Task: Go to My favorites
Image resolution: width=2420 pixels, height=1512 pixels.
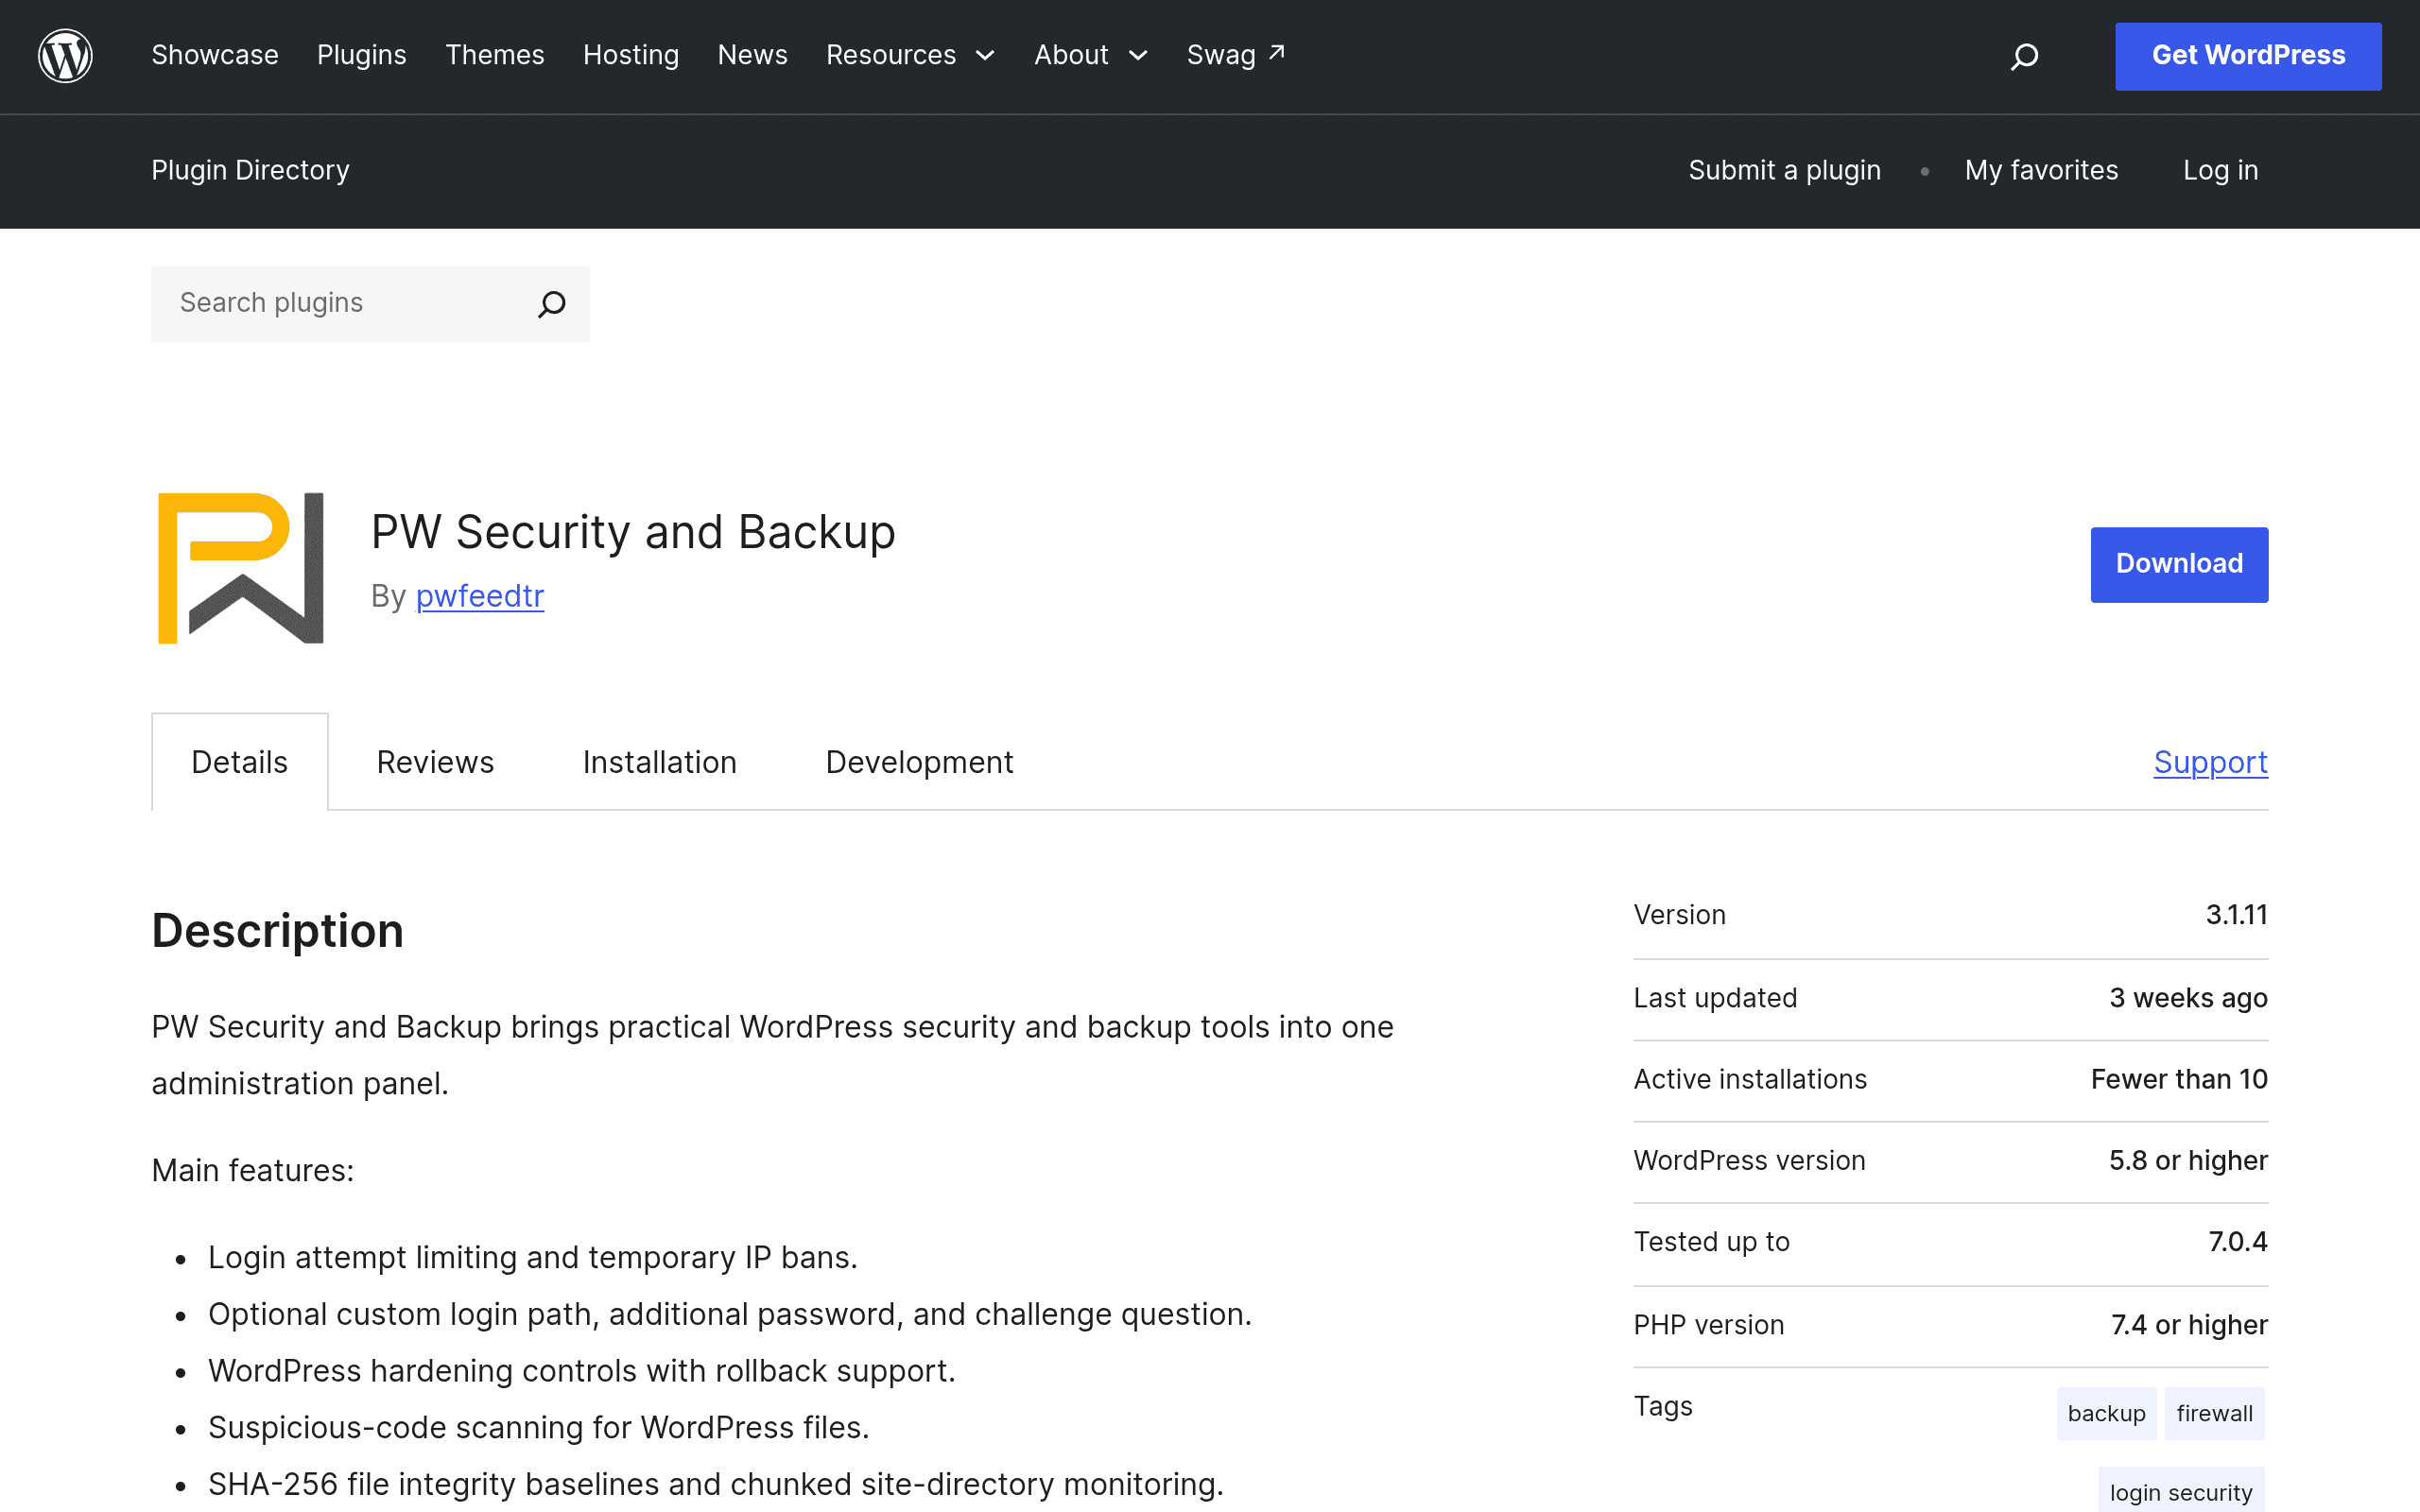Action: click(x=2041, y=170)
